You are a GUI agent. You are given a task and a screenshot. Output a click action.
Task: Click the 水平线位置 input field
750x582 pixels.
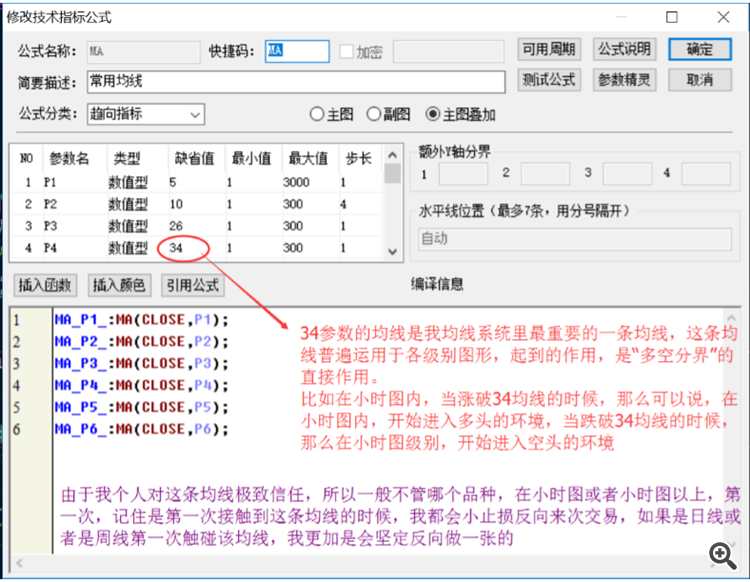575,239
